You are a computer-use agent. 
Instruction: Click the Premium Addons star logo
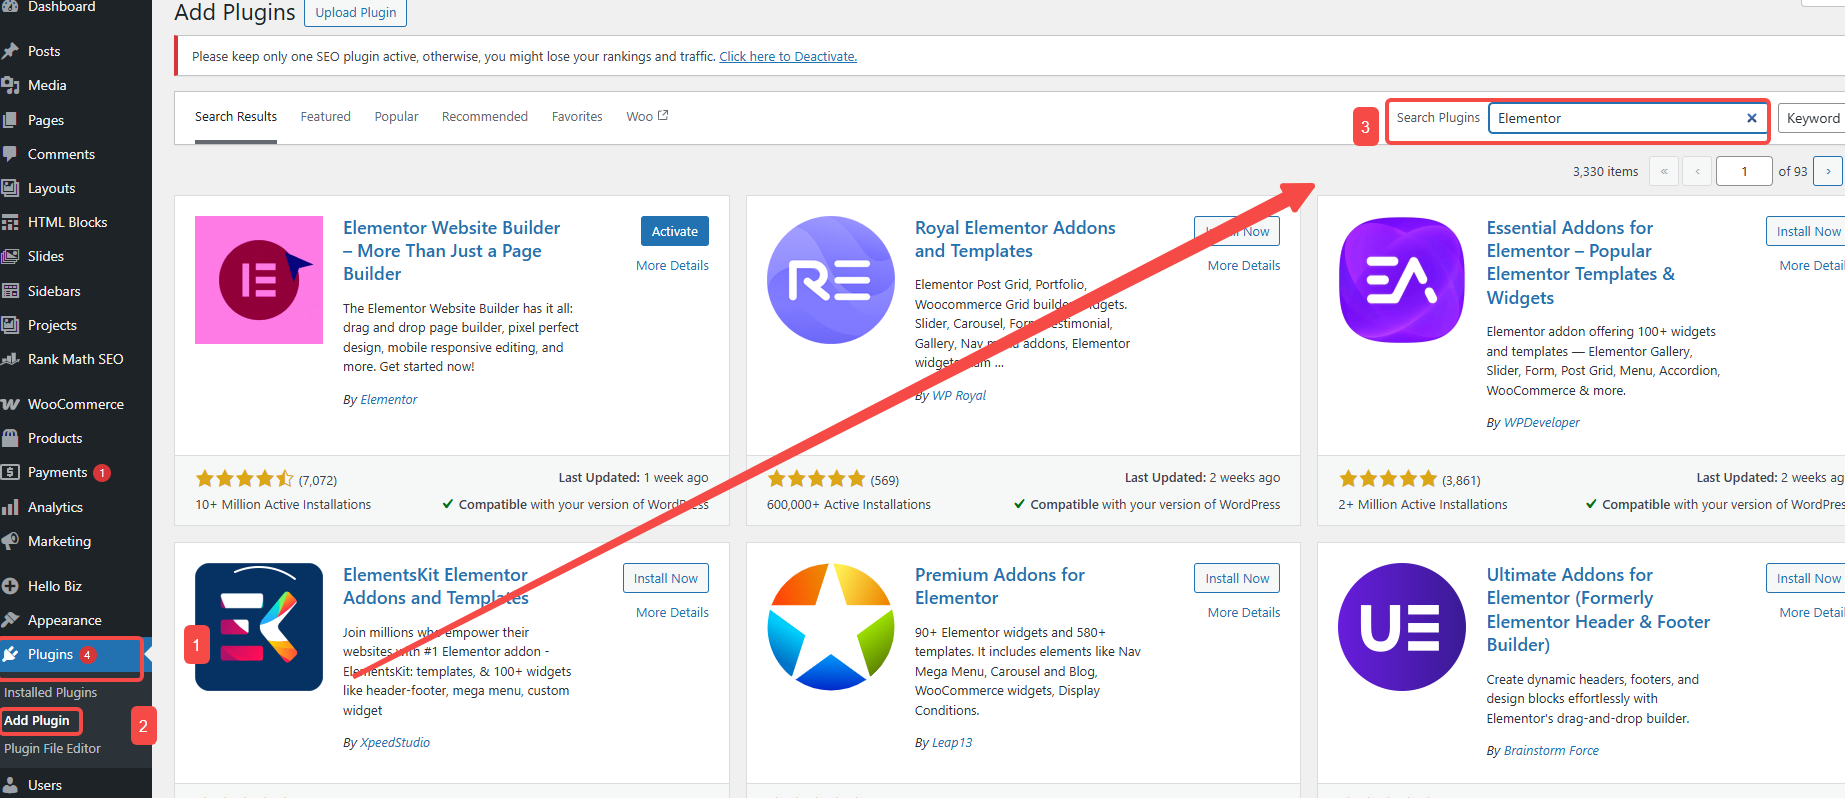coord(831,627)
